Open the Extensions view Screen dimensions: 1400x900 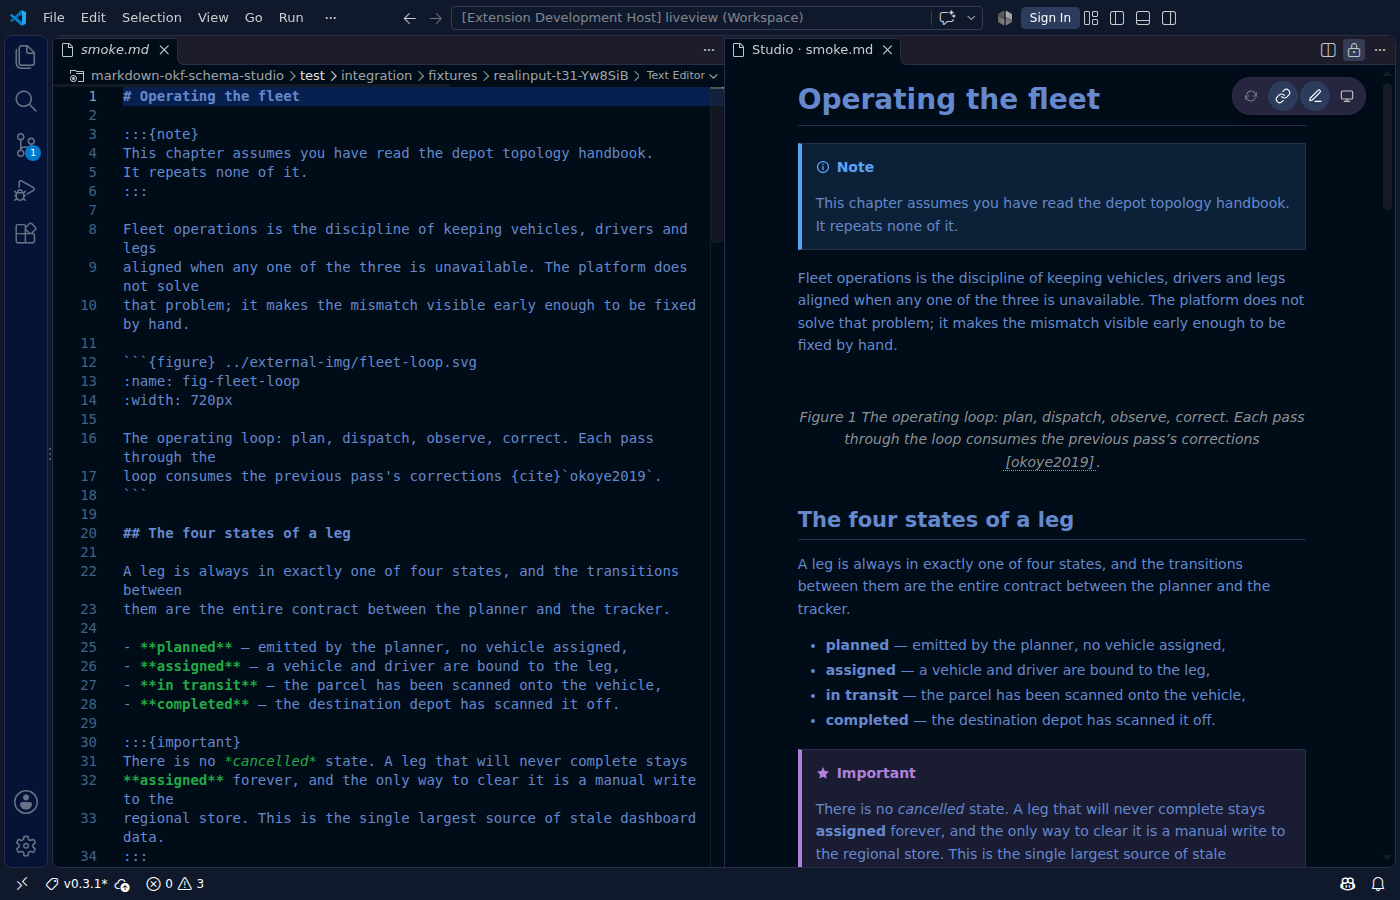click(x=26, y=234)
